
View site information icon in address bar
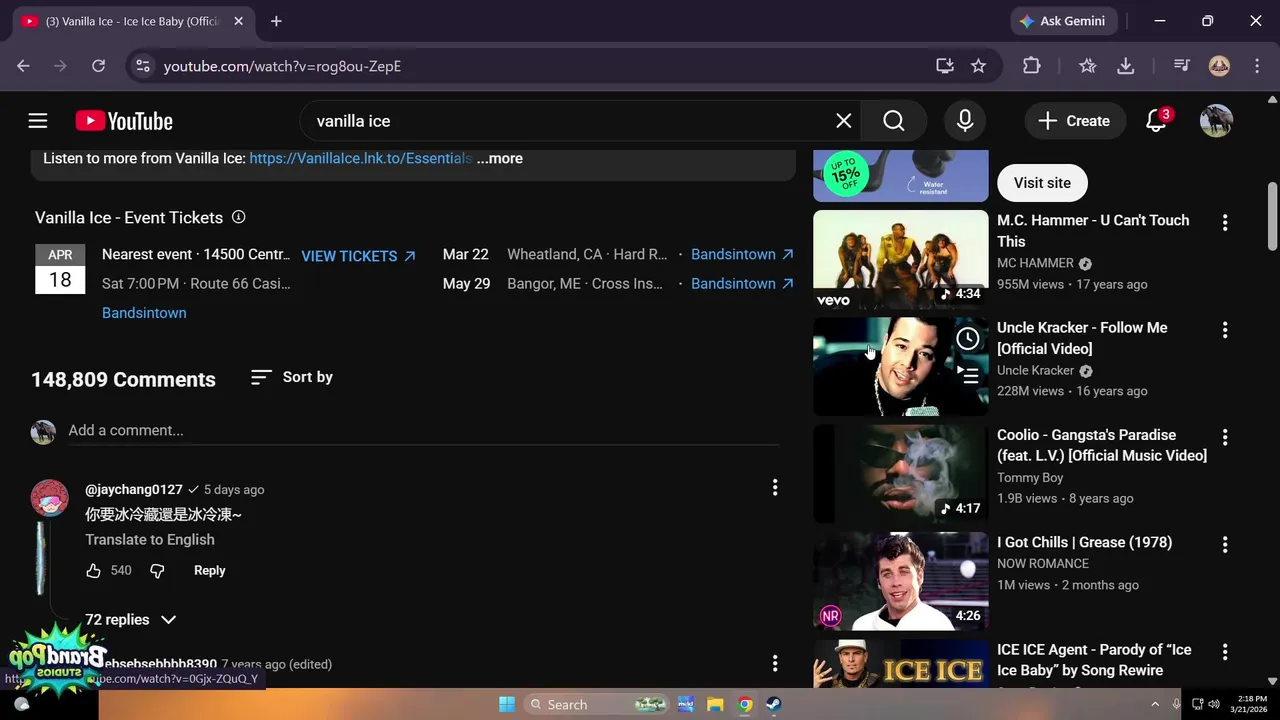click(143, 66)
